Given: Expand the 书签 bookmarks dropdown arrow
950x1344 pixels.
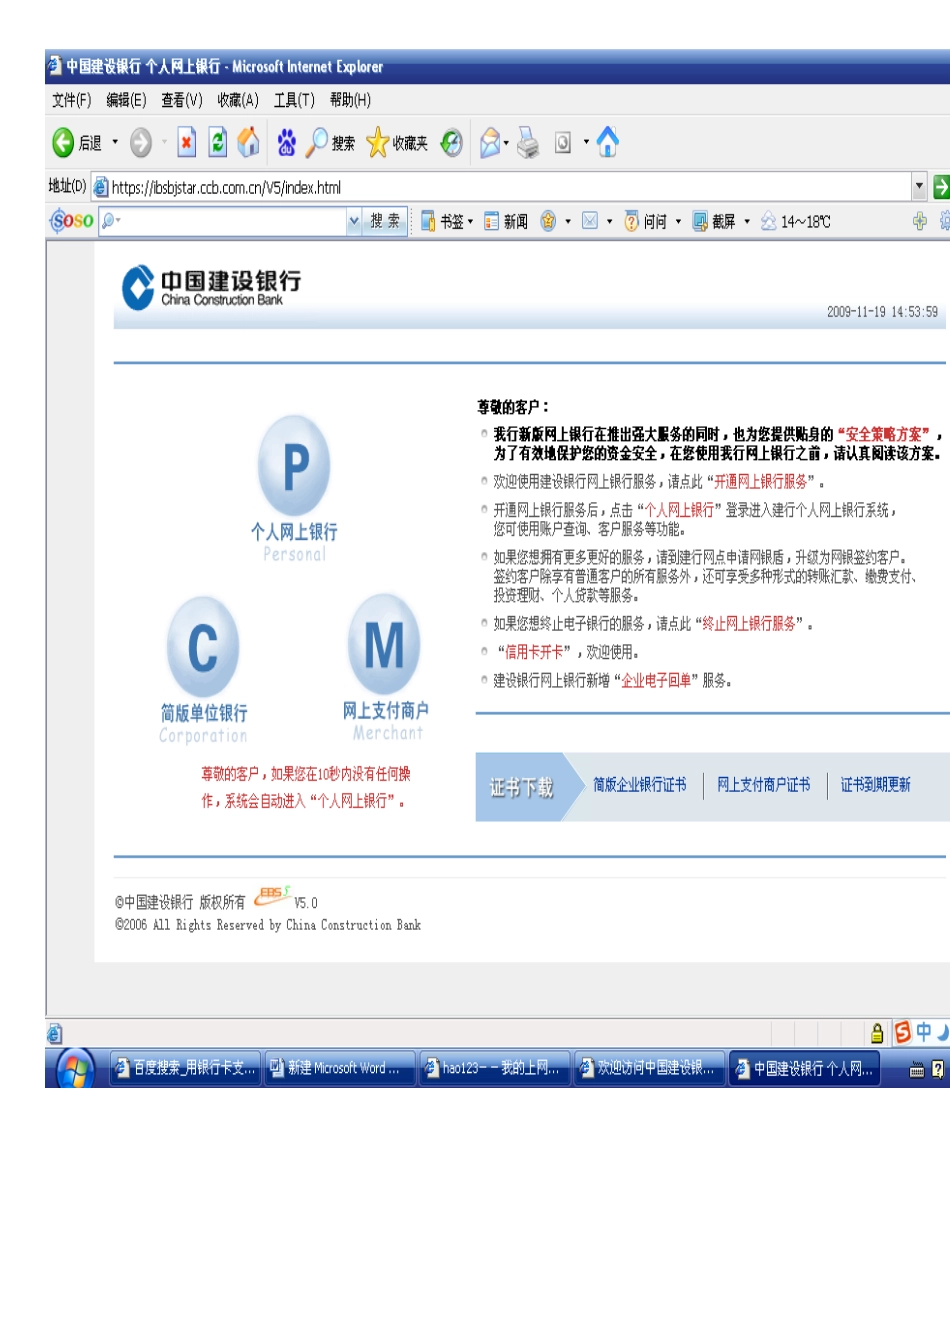Looking at the screenshot, I should pyautogui.click(x=470, y=222).
